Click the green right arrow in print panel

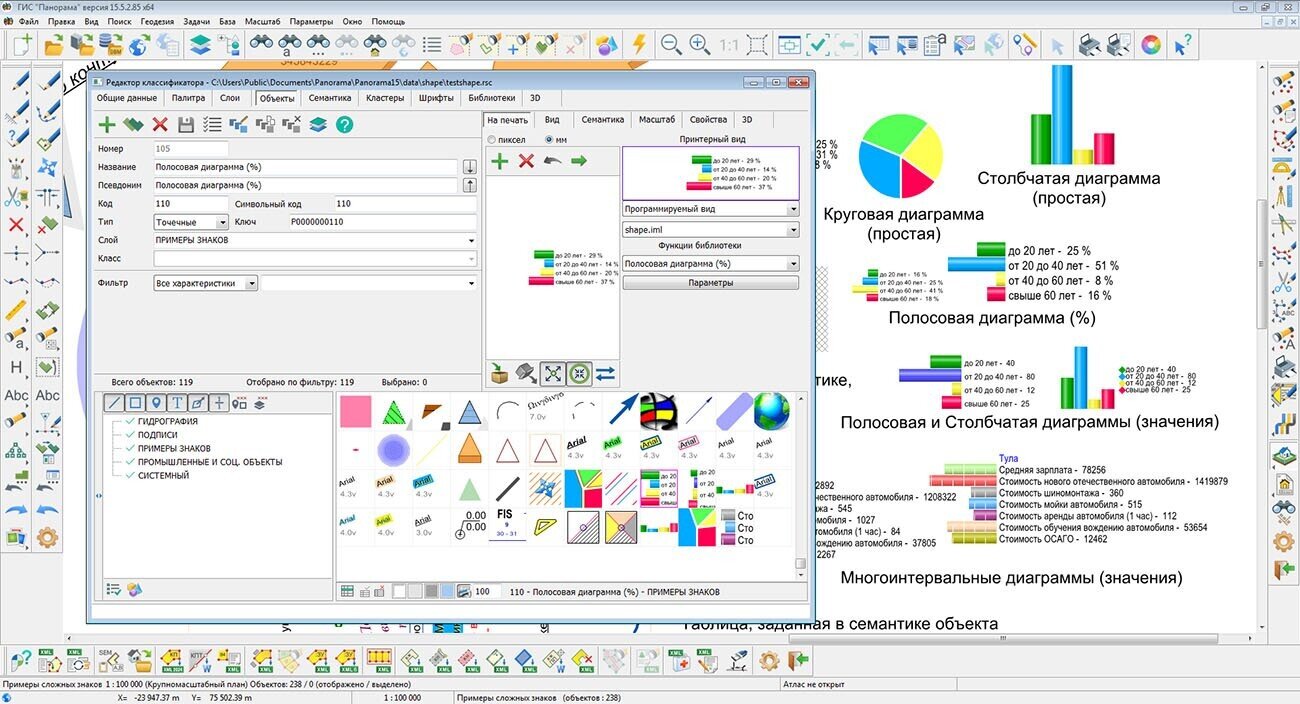pyautogui.click(x=578, y=161)
